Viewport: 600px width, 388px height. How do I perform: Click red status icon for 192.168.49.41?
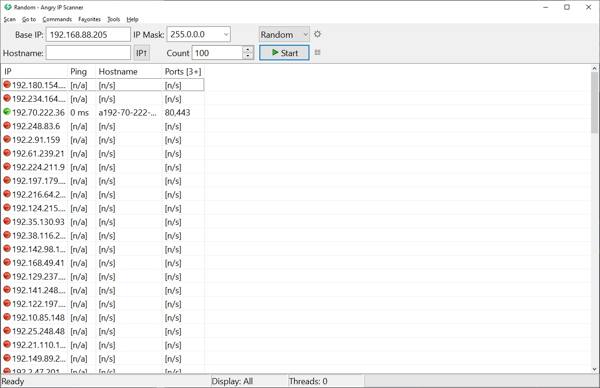coord(7,262)
